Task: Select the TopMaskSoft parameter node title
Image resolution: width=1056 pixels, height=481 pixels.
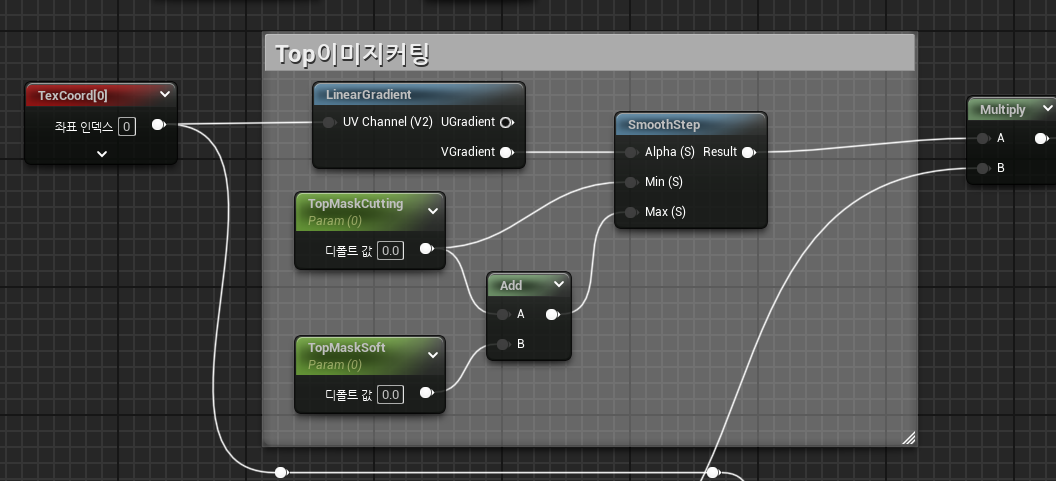Action: point(347,348)
